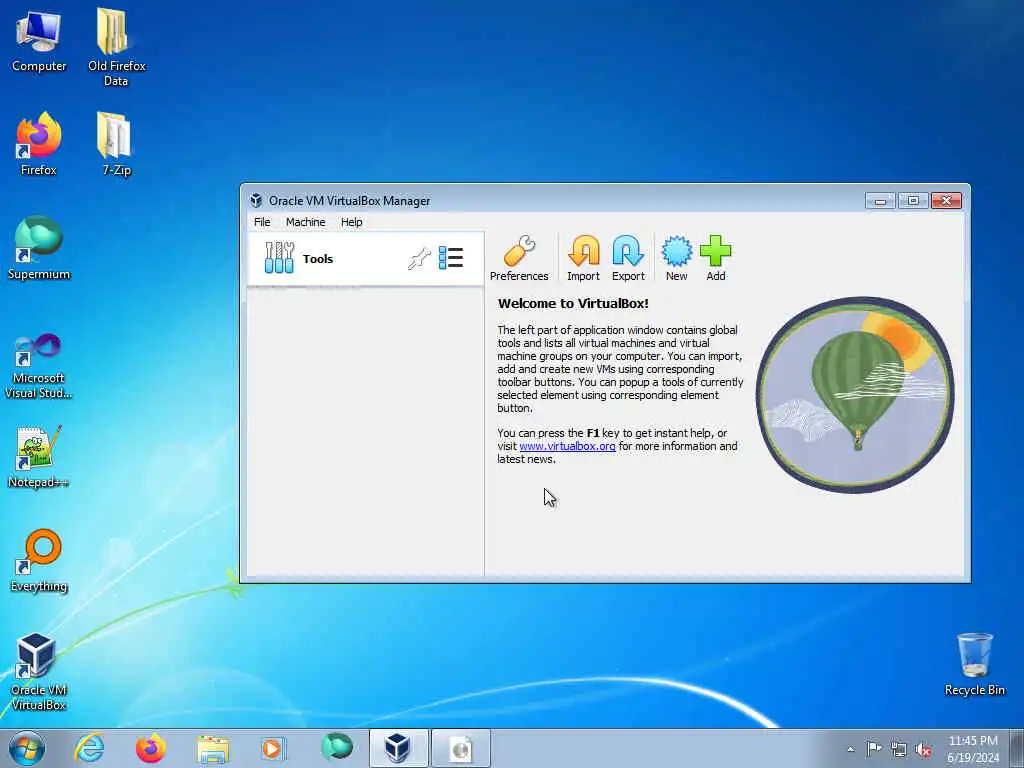Open the Windows Start menu

click(27, 748)
